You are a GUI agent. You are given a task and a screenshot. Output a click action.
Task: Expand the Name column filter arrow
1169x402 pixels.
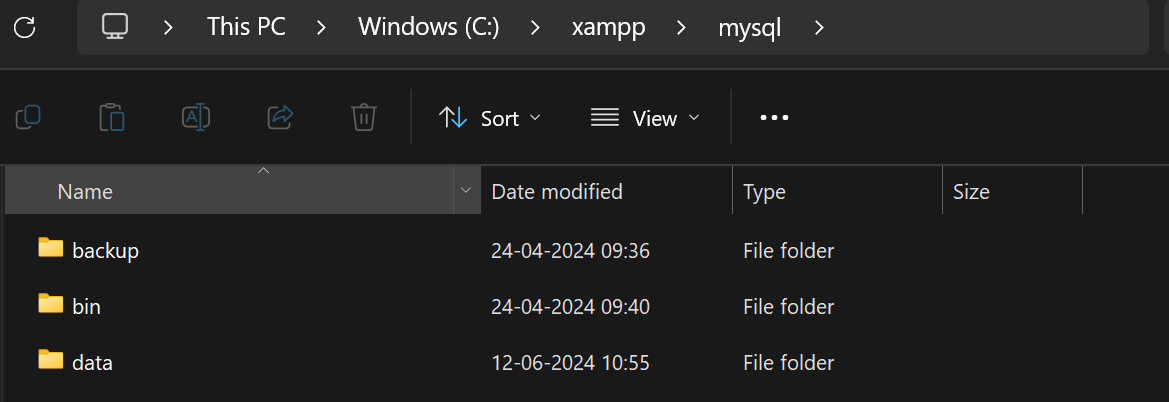467,191
